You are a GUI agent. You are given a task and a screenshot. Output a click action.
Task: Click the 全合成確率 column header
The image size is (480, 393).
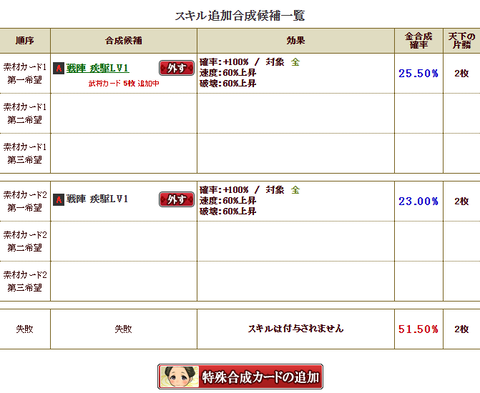[419, 41]
